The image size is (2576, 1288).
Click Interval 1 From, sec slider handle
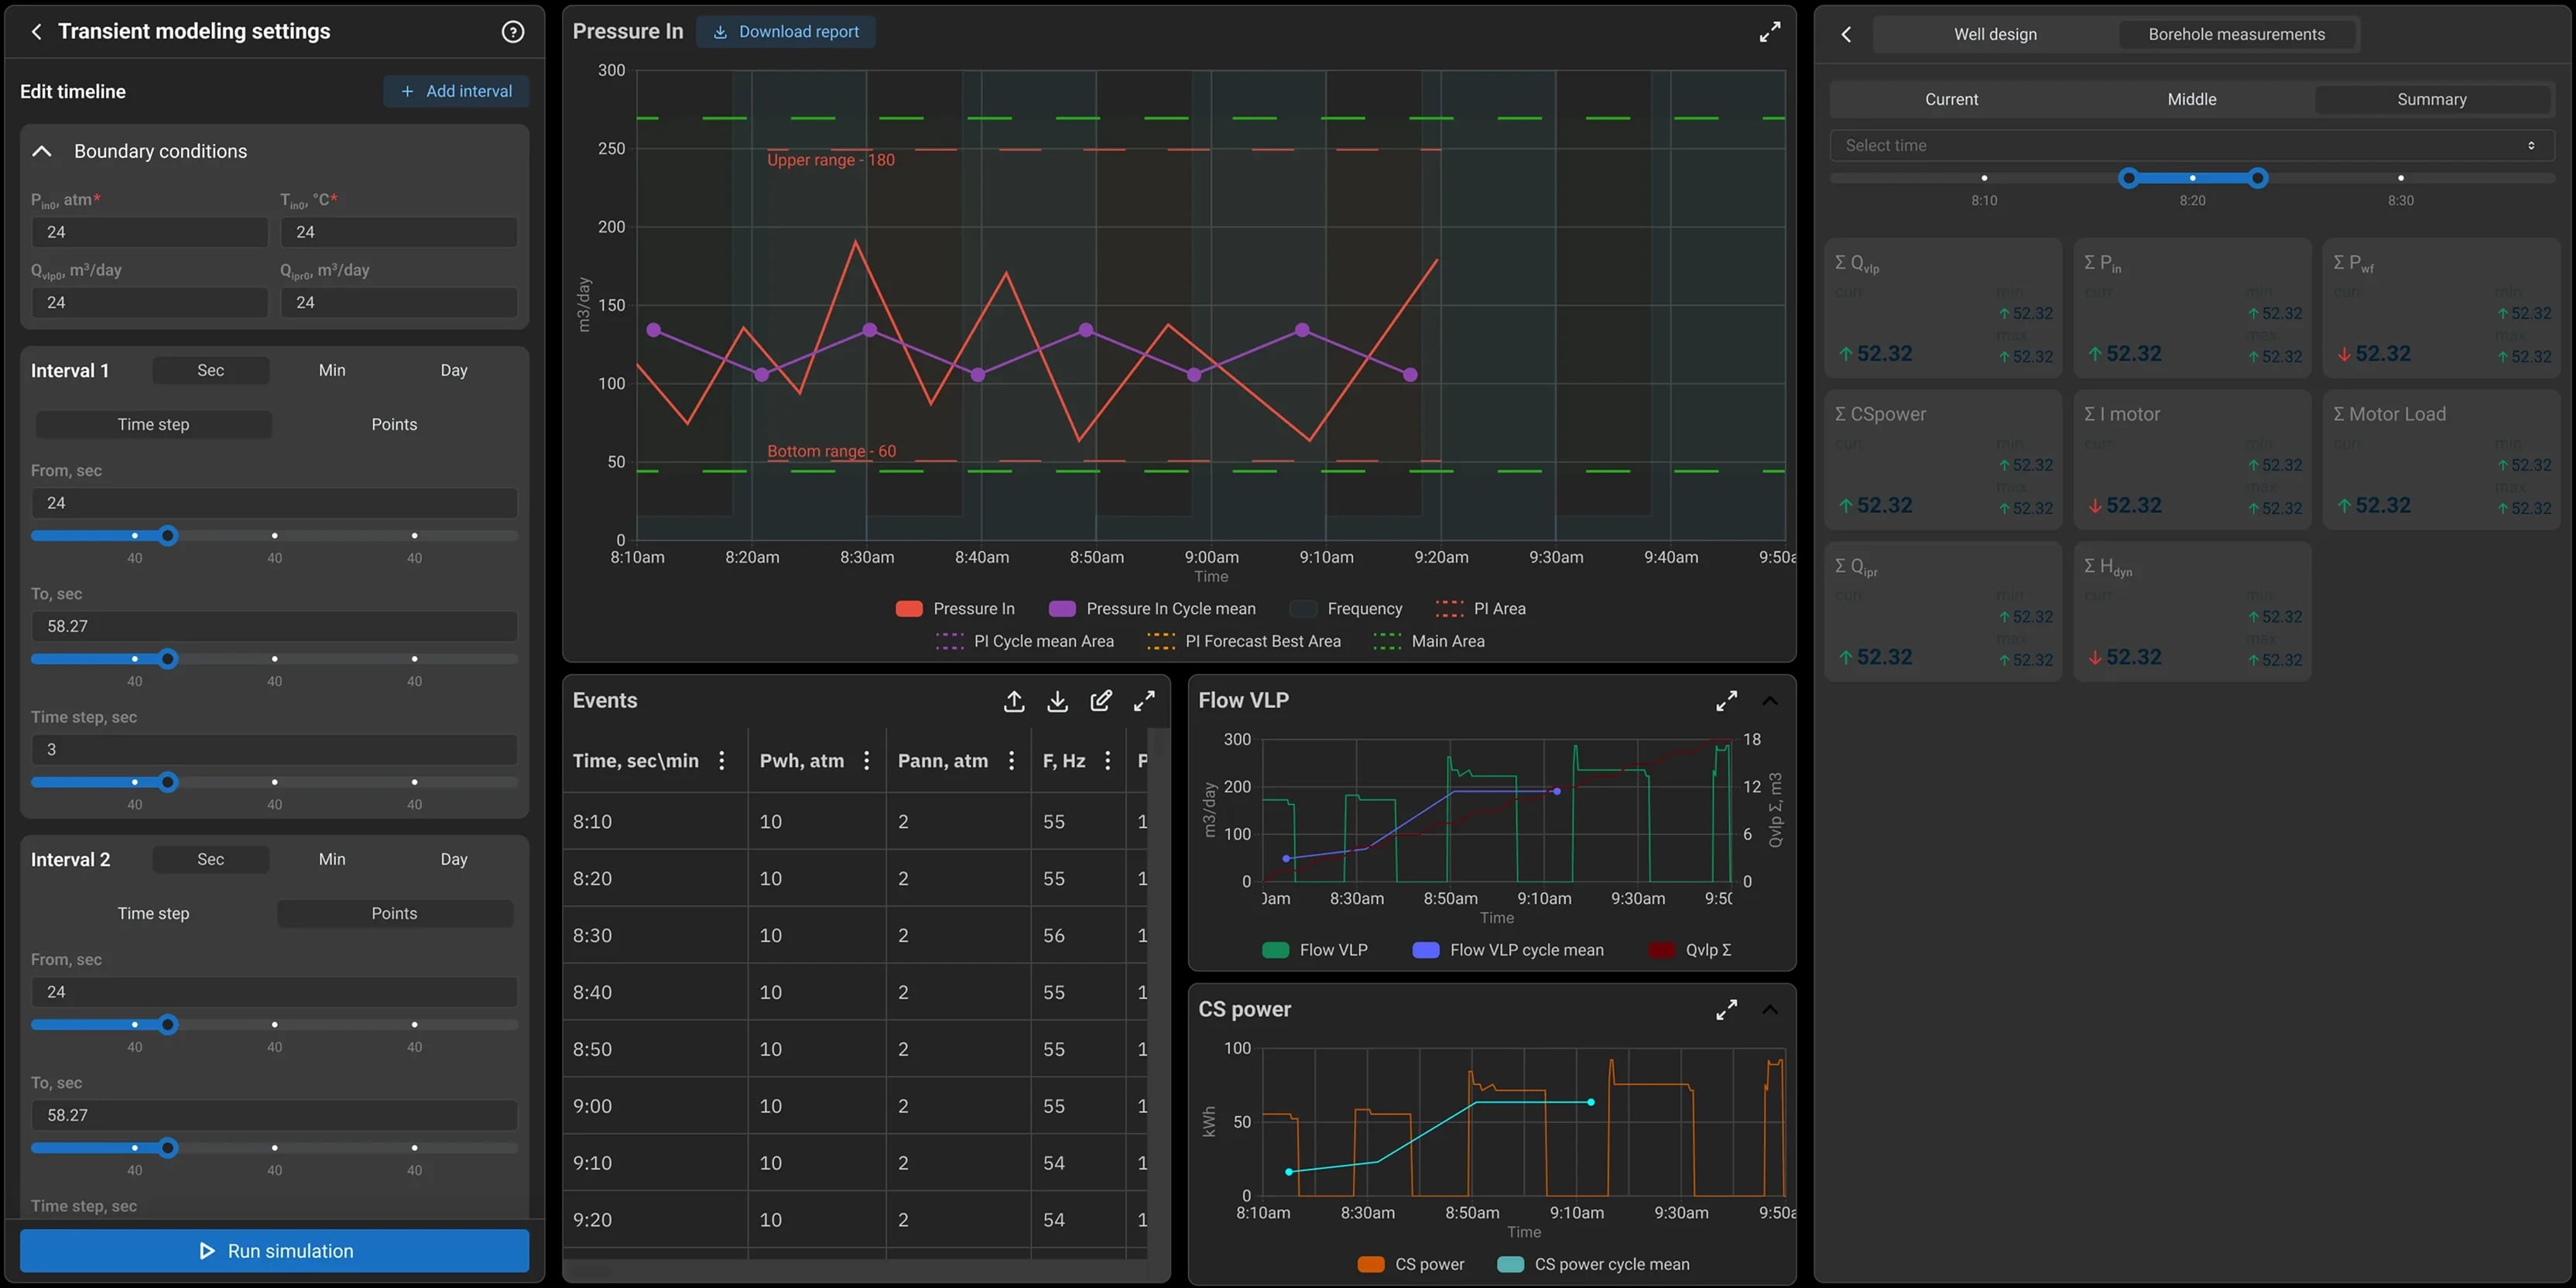coord(168,536)
